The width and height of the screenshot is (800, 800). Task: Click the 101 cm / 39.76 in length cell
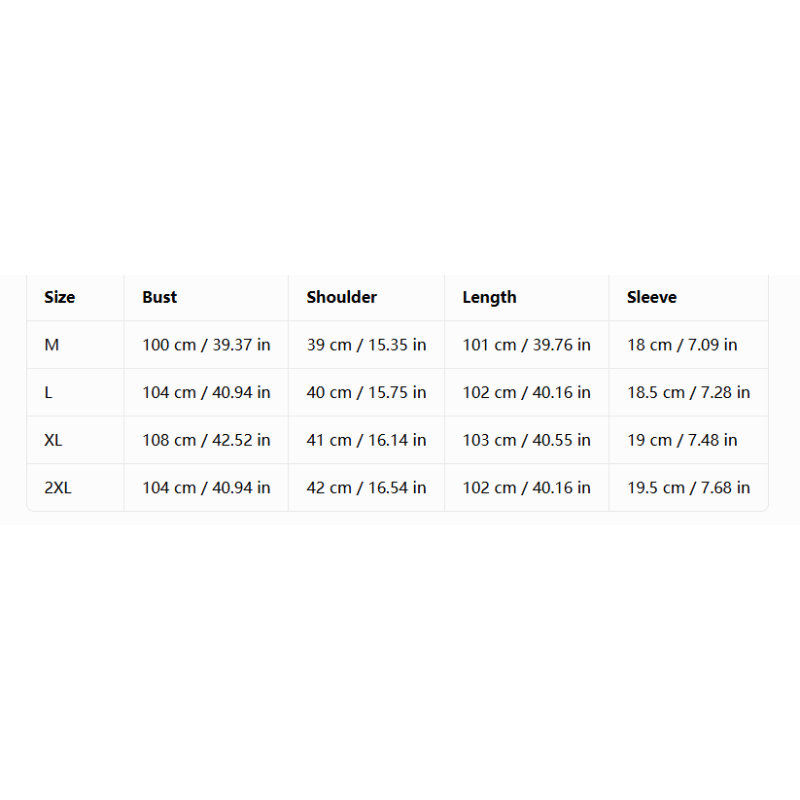click(526, 345)
